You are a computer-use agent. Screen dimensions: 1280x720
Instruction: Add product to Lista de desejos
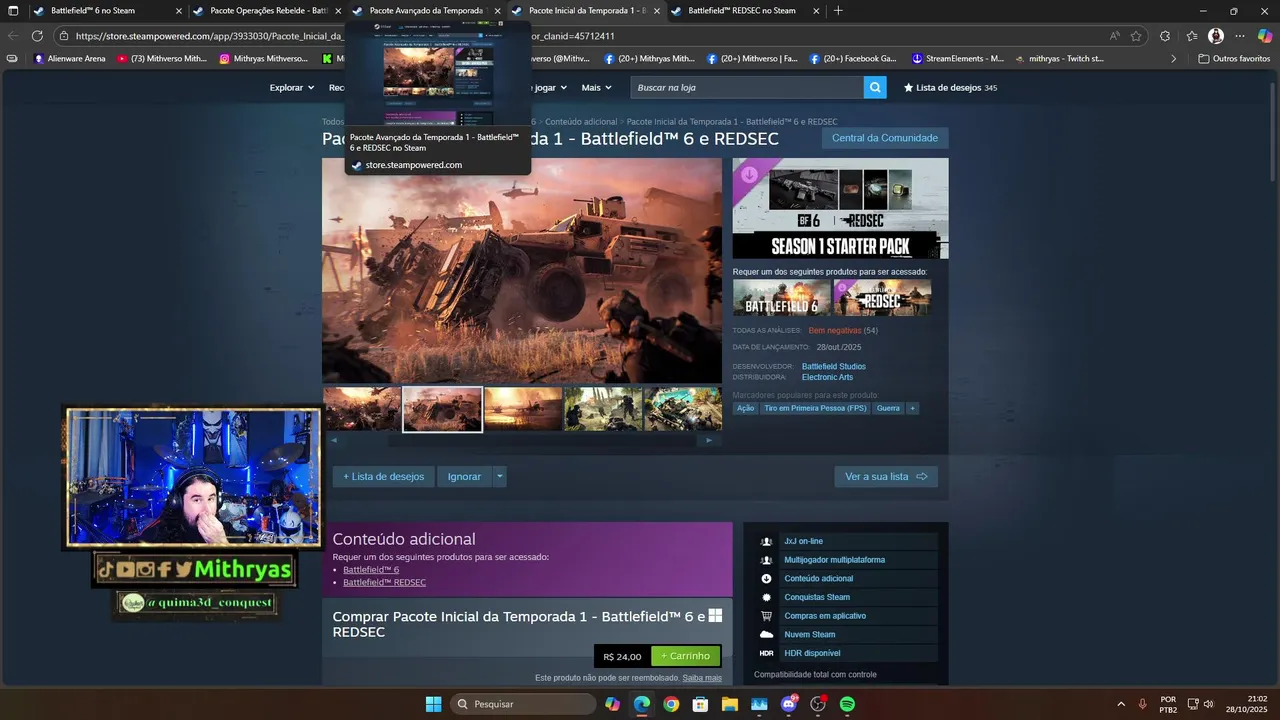[x=384, y=477]
